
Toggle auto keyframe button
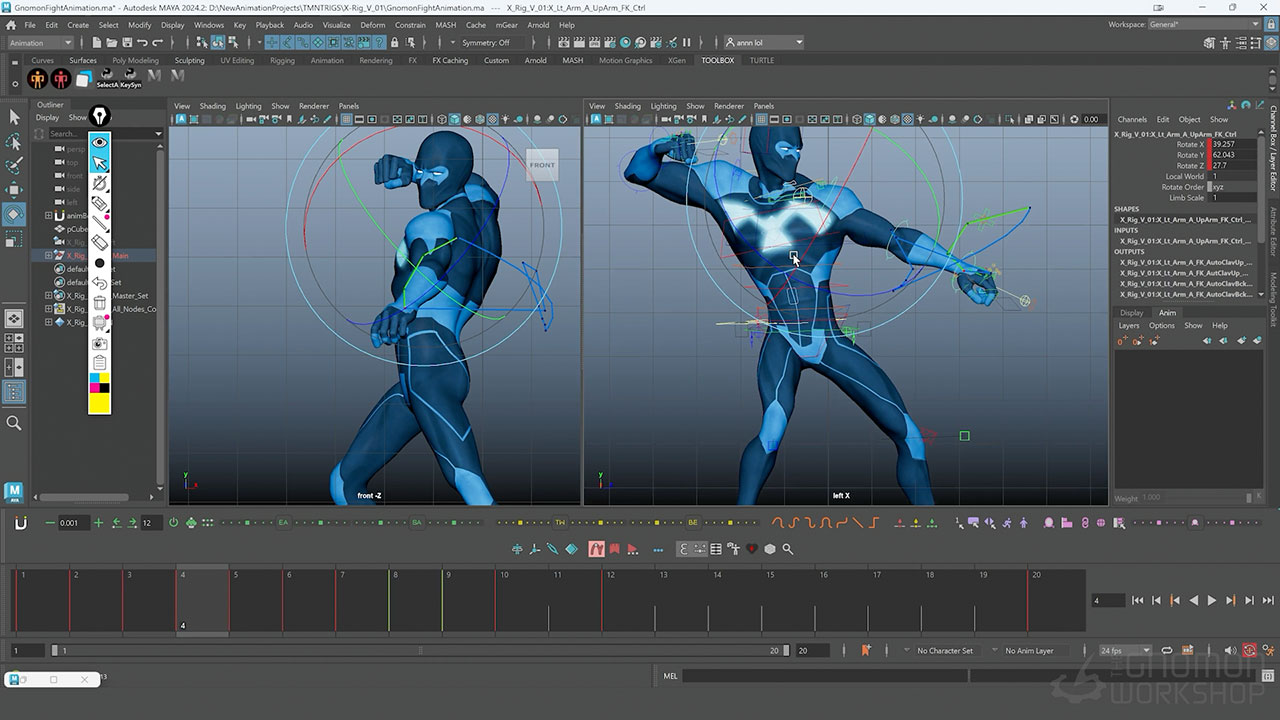tap(1251, 651)
